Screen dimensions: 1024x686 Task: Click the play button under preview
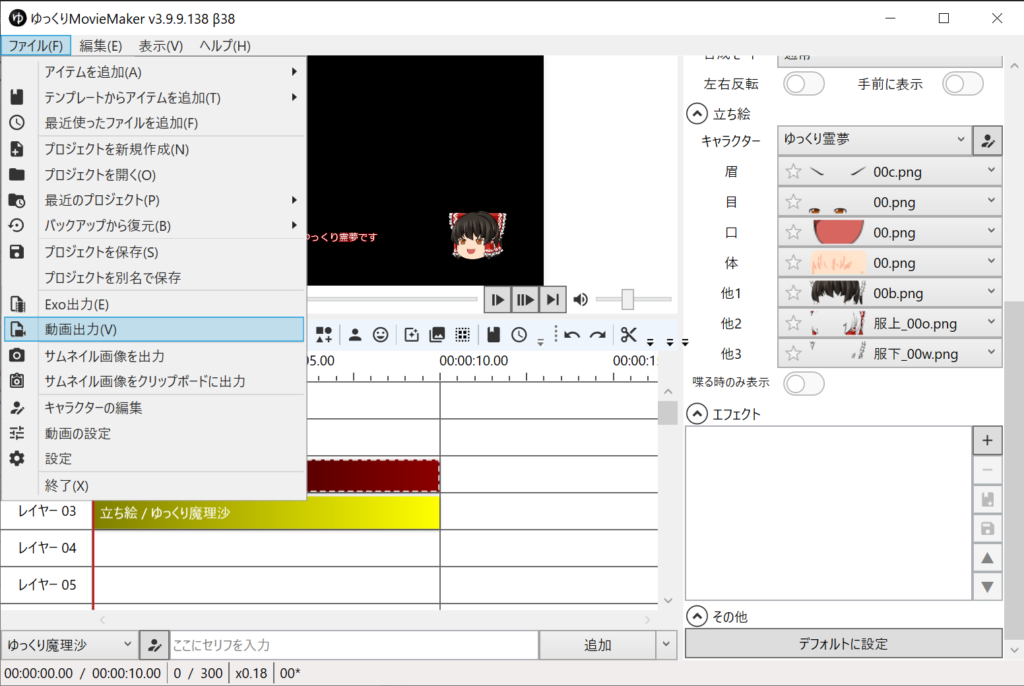pos(498,300)
